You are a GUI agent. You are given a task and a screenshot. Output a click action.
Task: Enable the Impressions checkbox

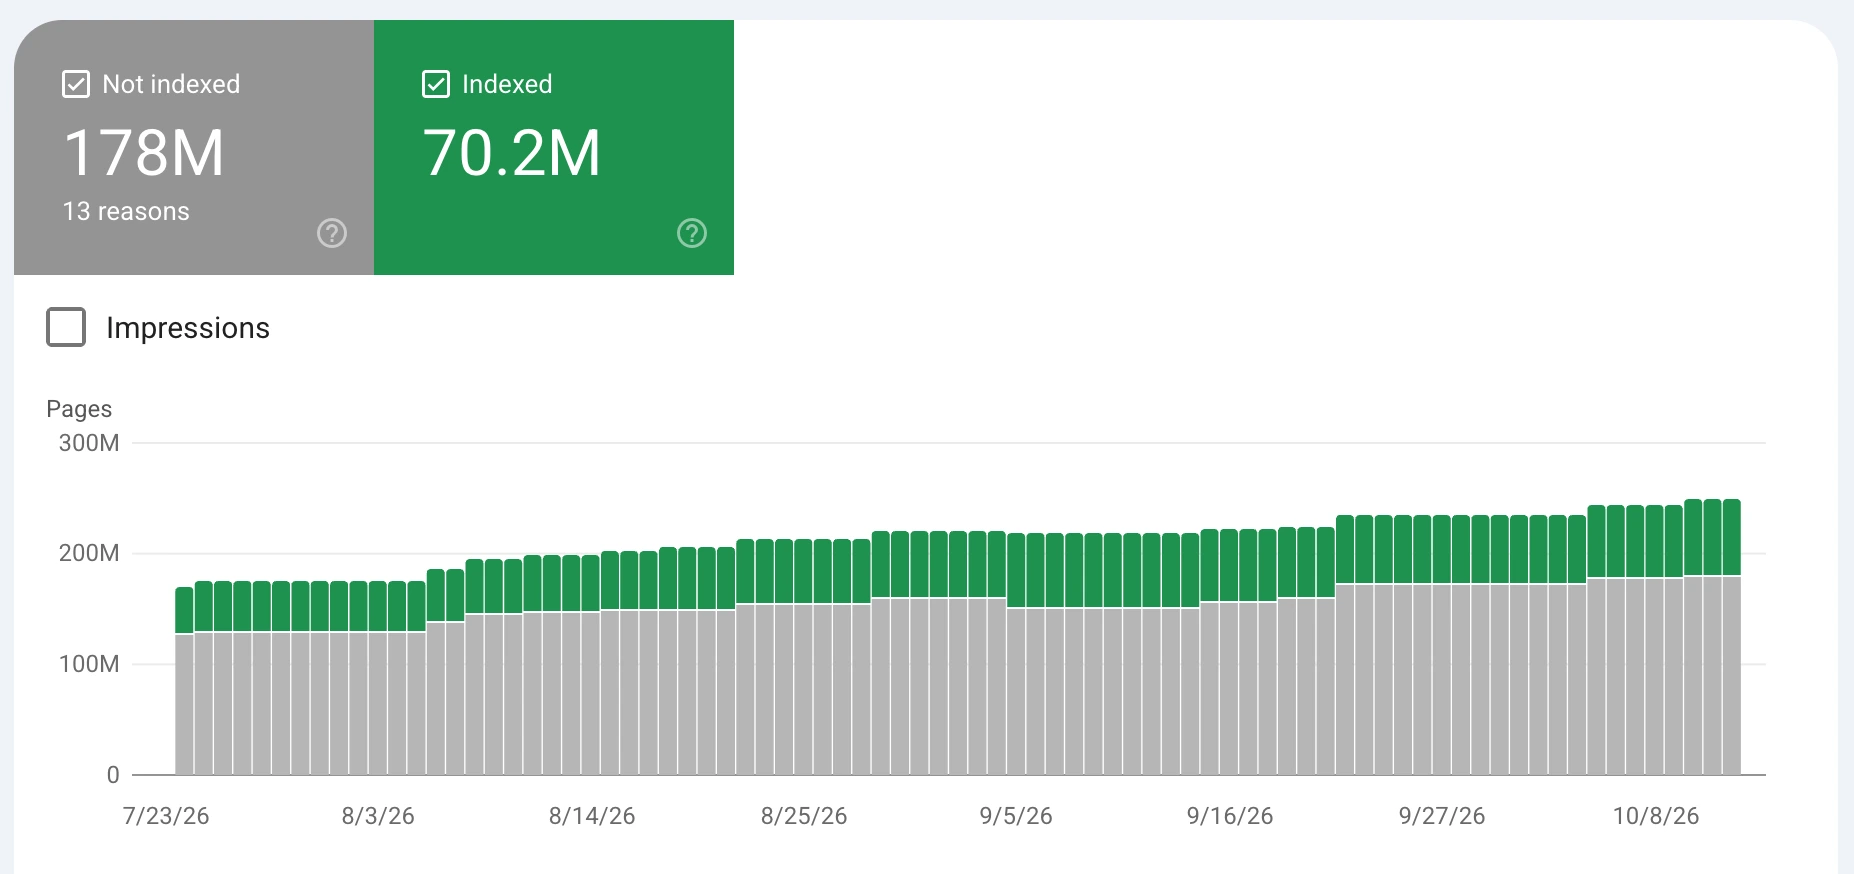[x=66, y=327]
